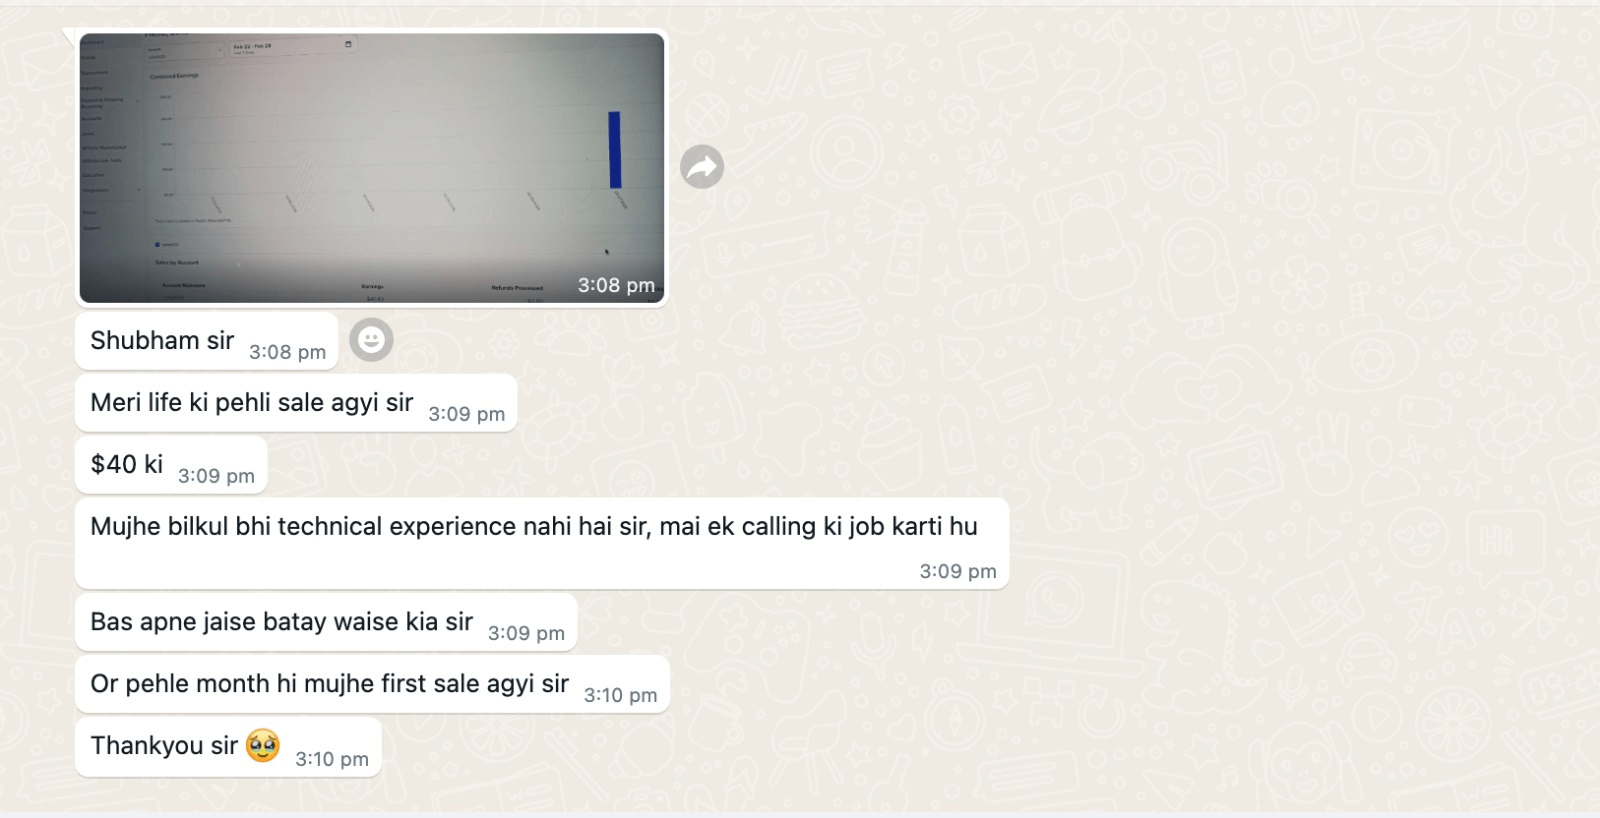Open emoji reaction for 'Shubham sir' message
The width and height of the screenshot is (1600, 818).
tap(371, 340)
